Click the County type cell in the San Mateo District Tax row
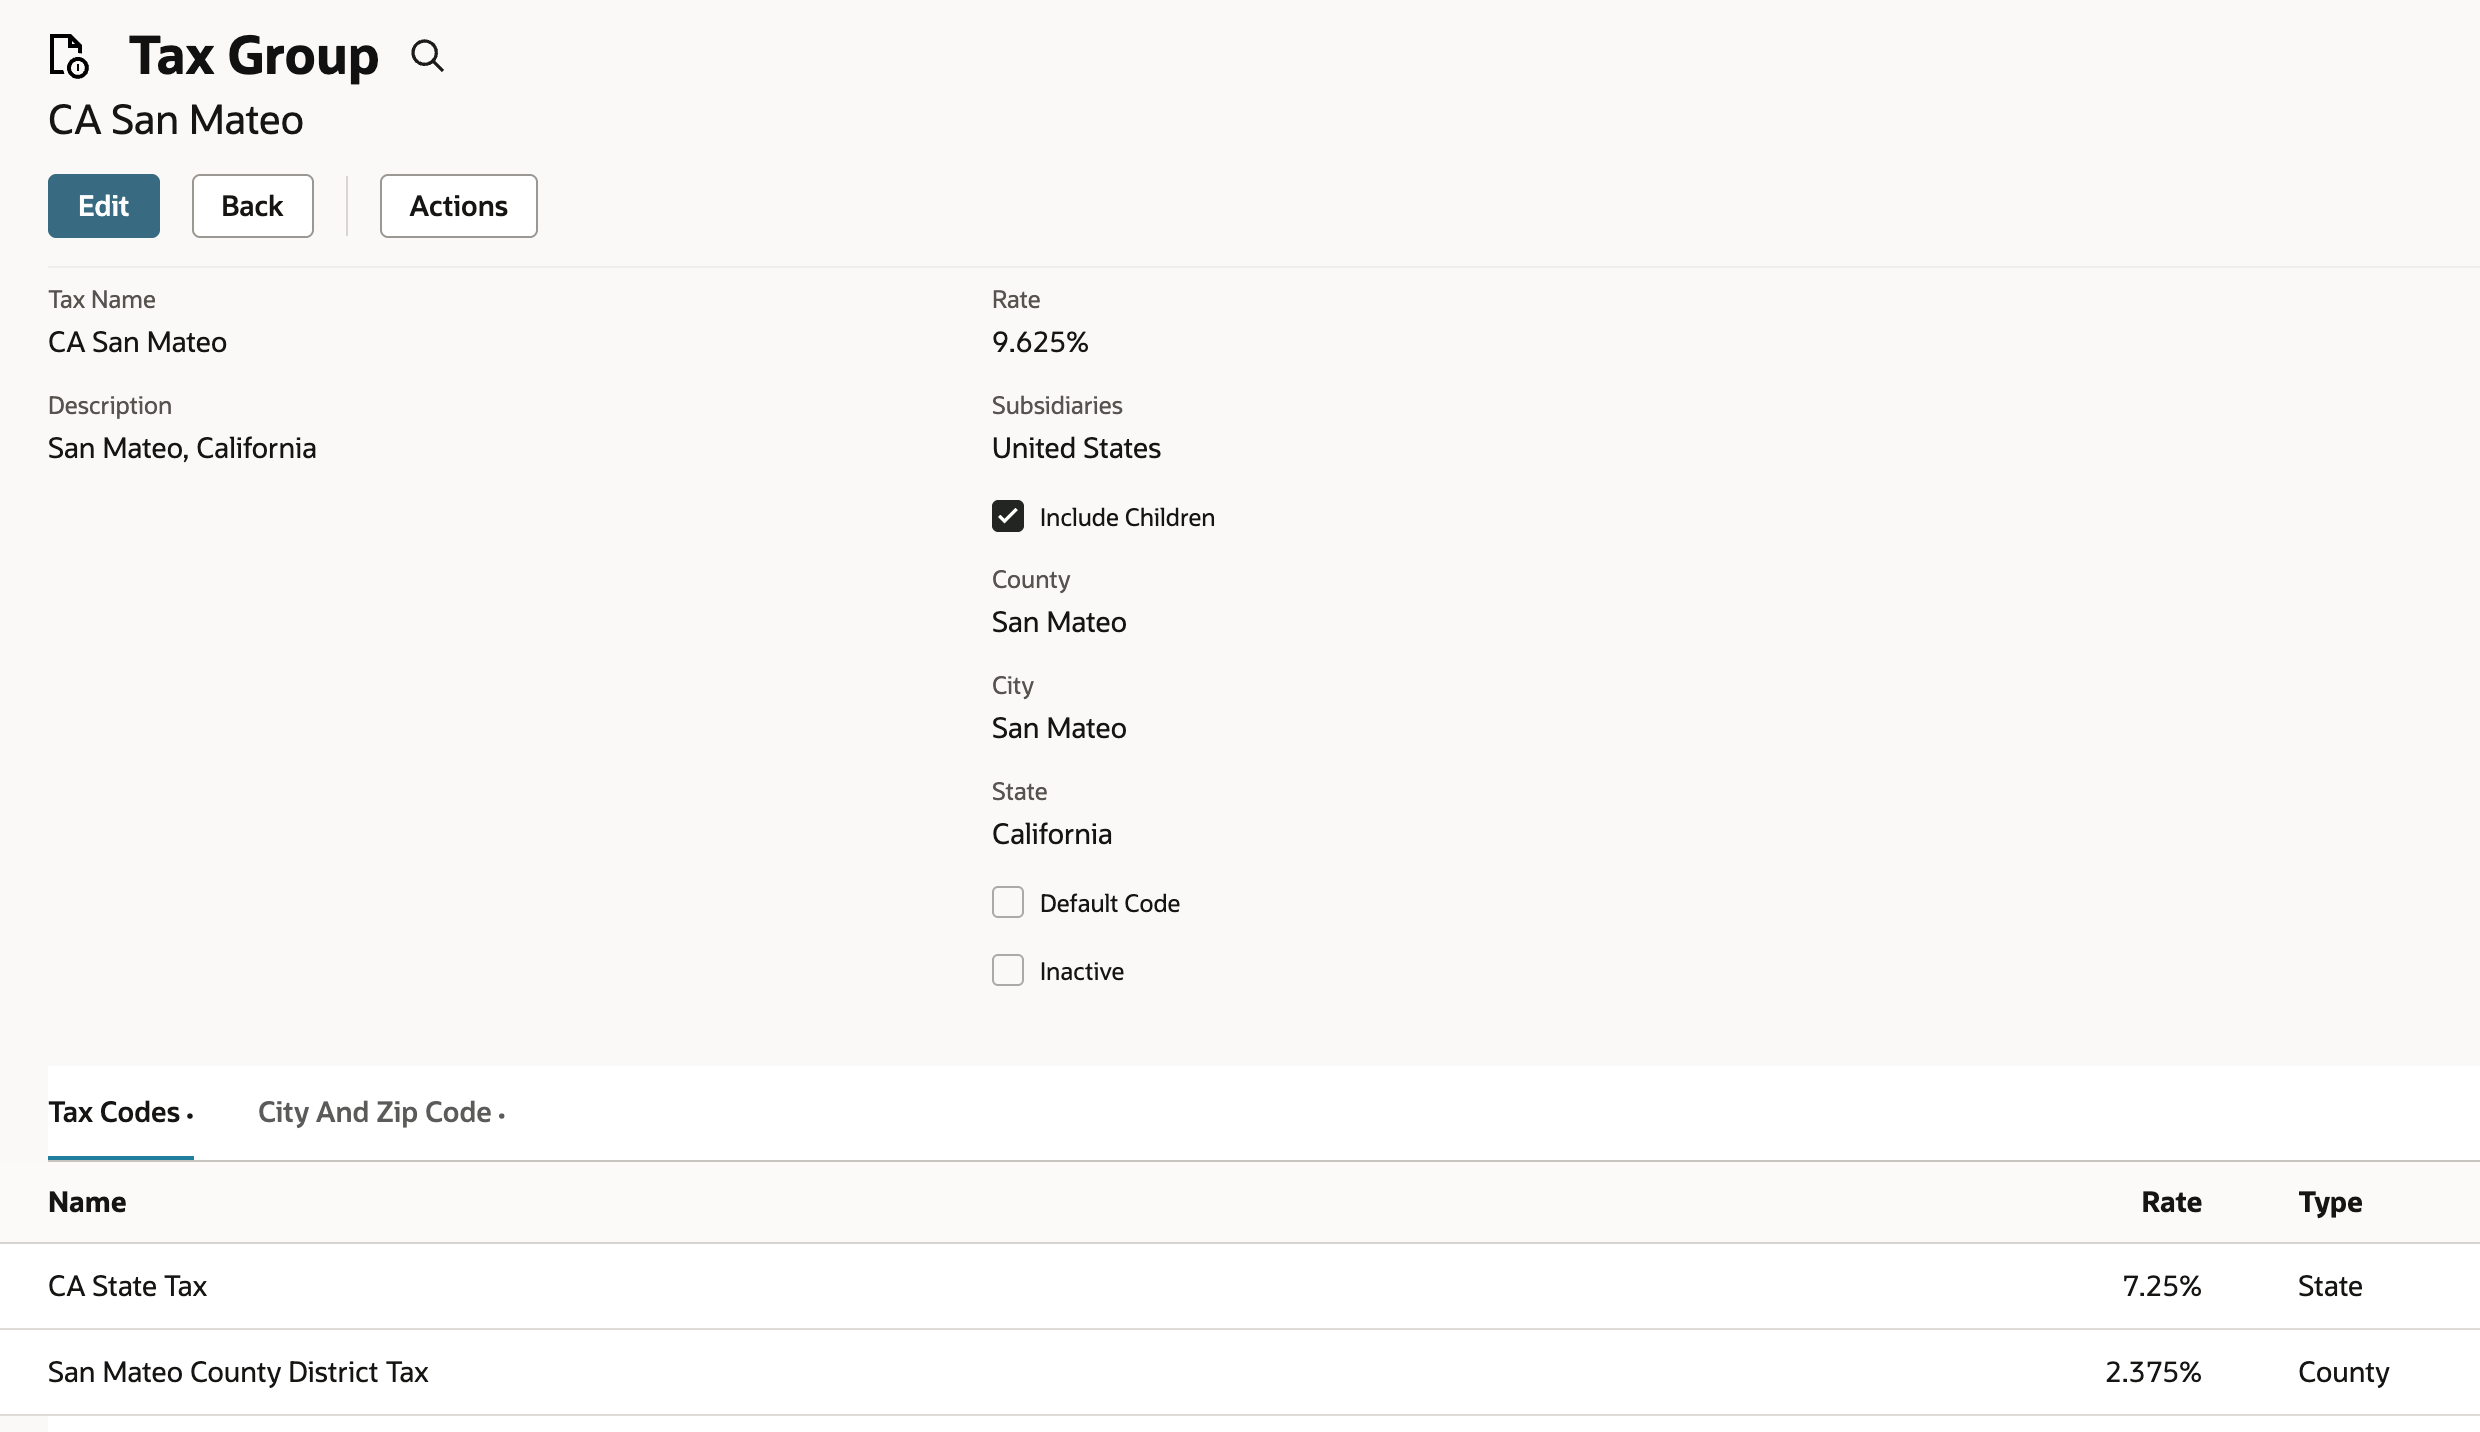 coord(2344,1372)
